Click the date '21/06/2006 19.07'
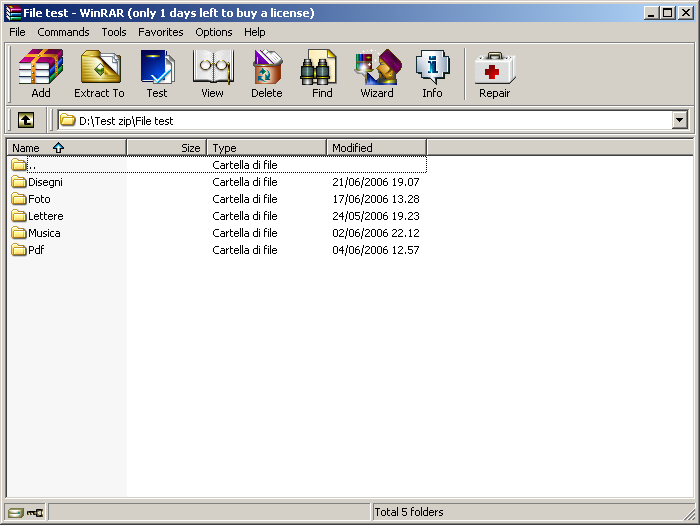This screenshot has height=525, width=700. click(376, 182)
